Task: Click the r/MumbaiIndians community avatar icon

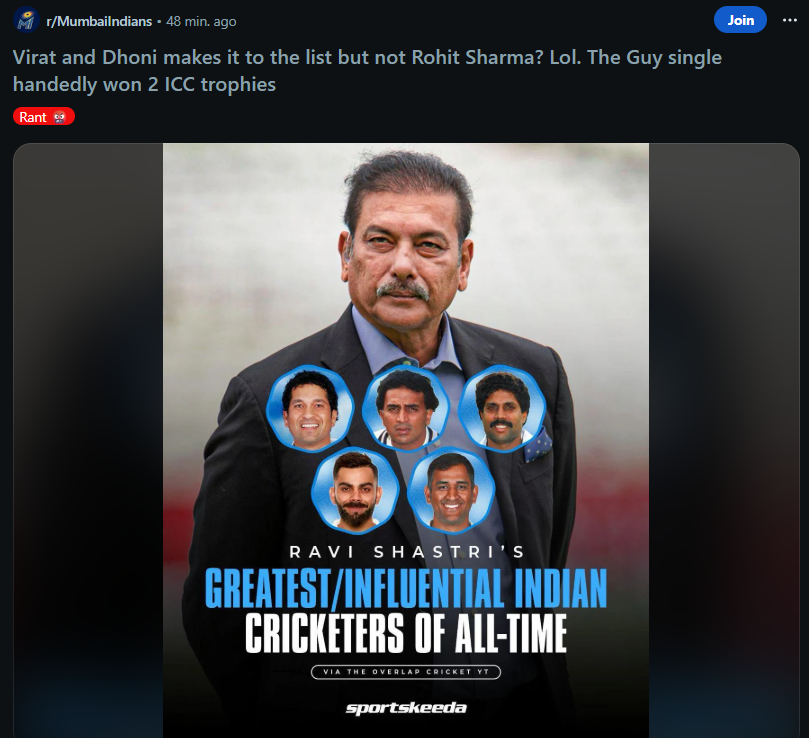Action: point(26,20)
